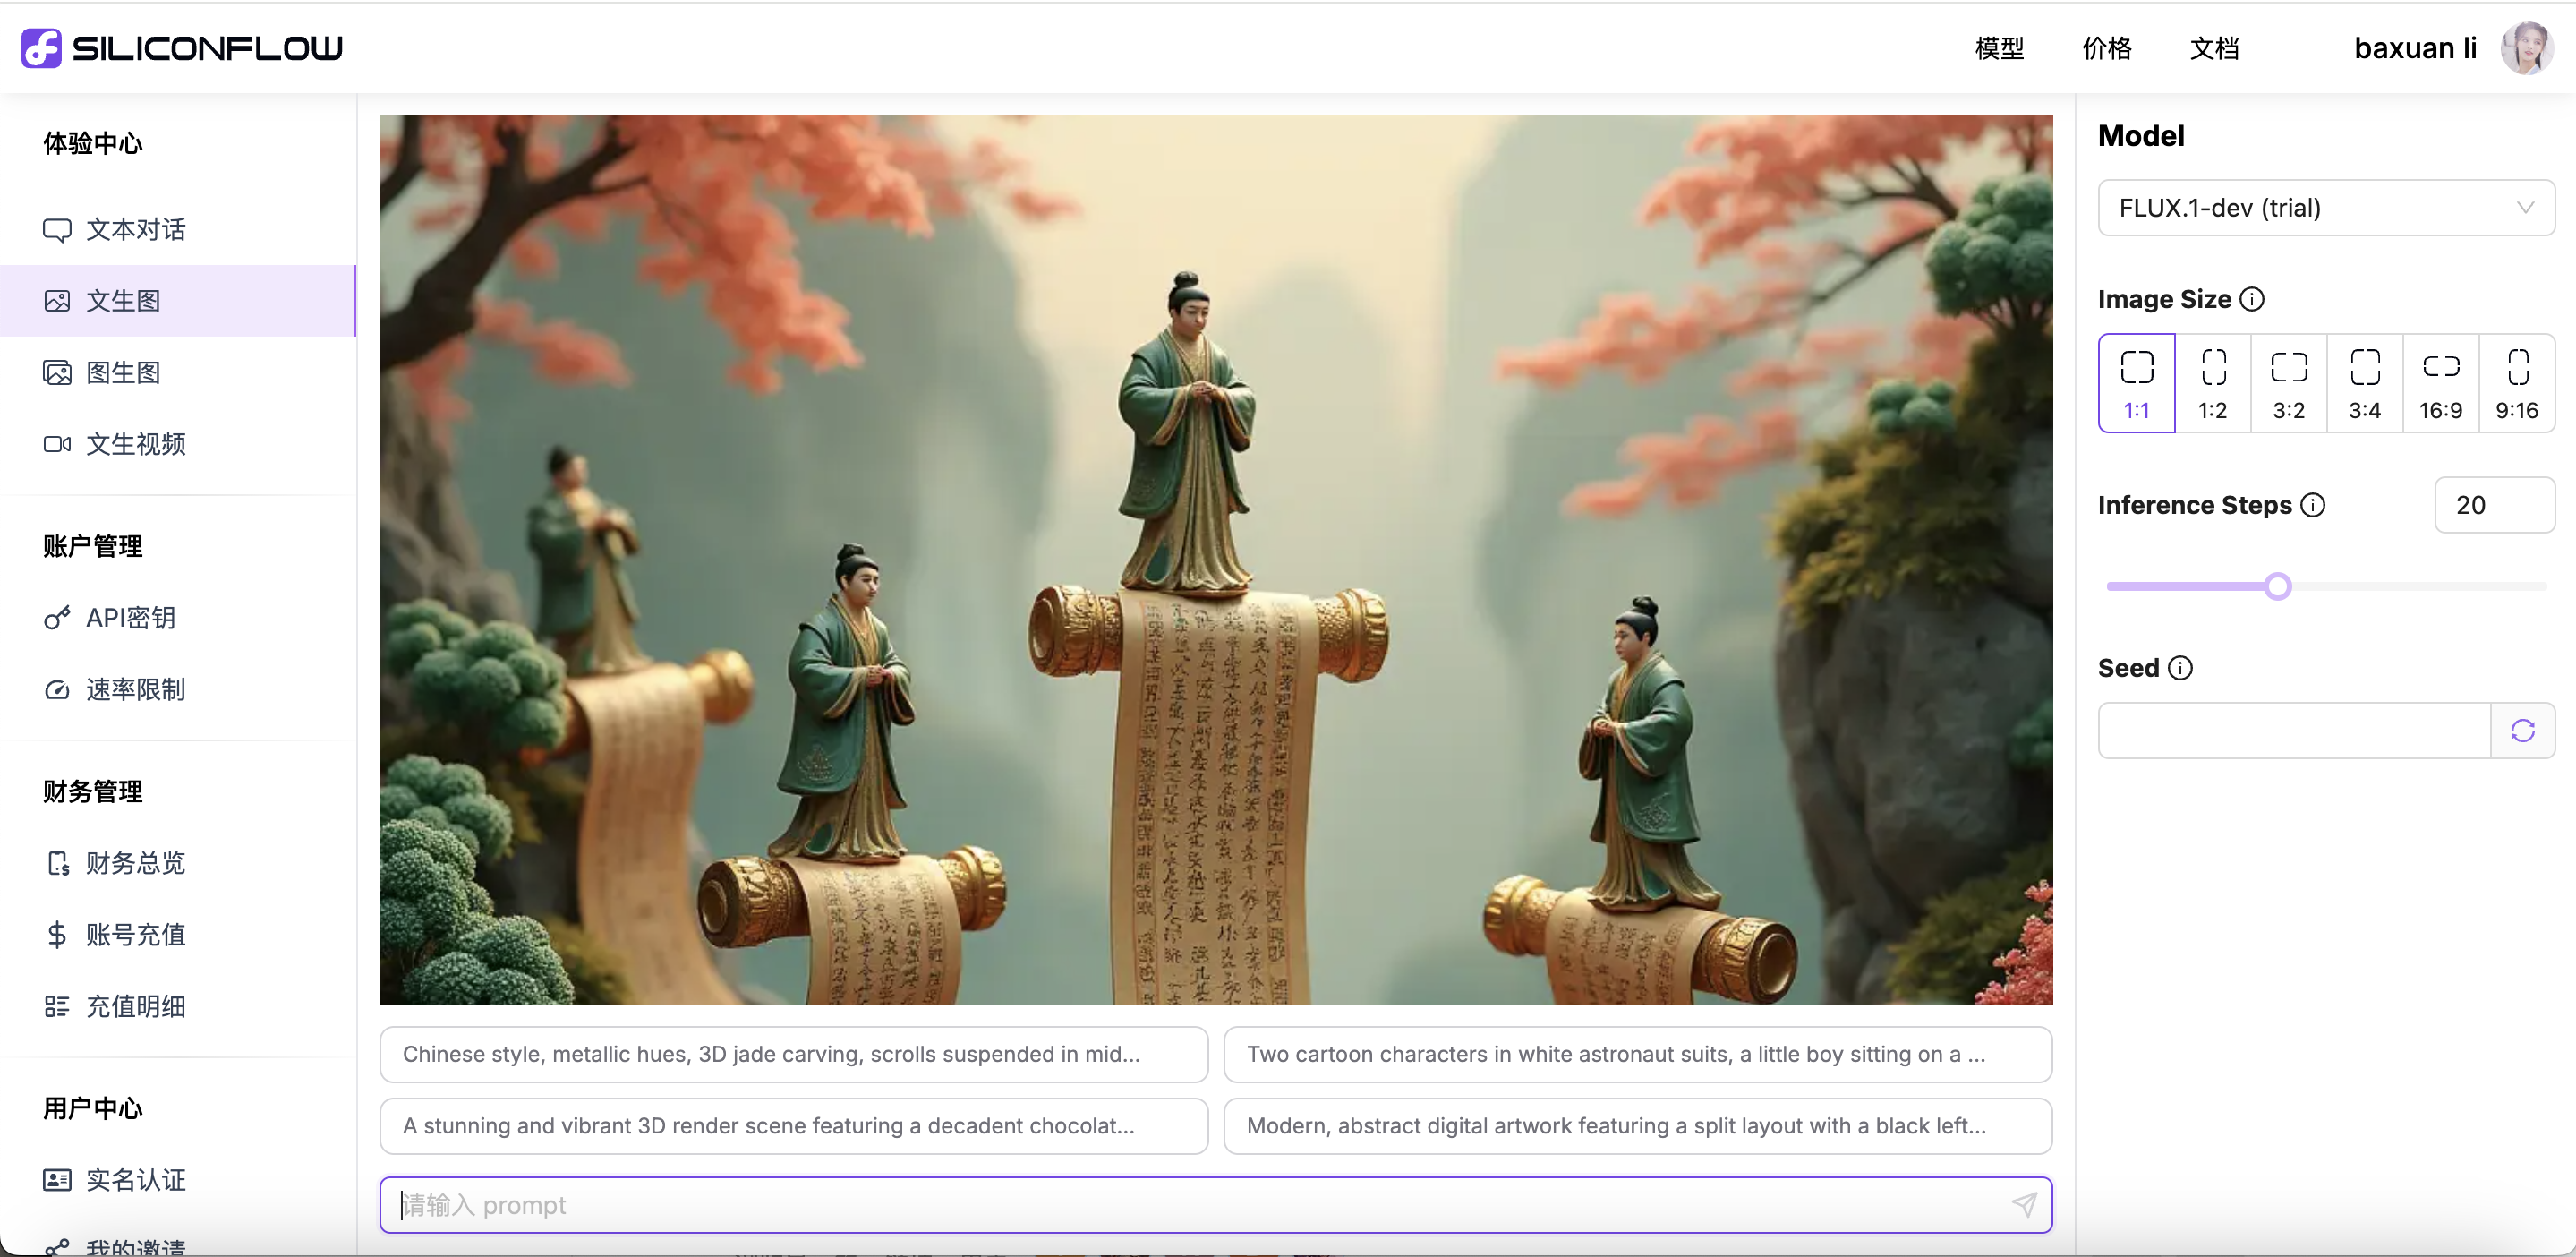The height and width of the screenshot is (1257, 2576).
Task: Select the 3:4 image size option
Action: [2364, 384]
